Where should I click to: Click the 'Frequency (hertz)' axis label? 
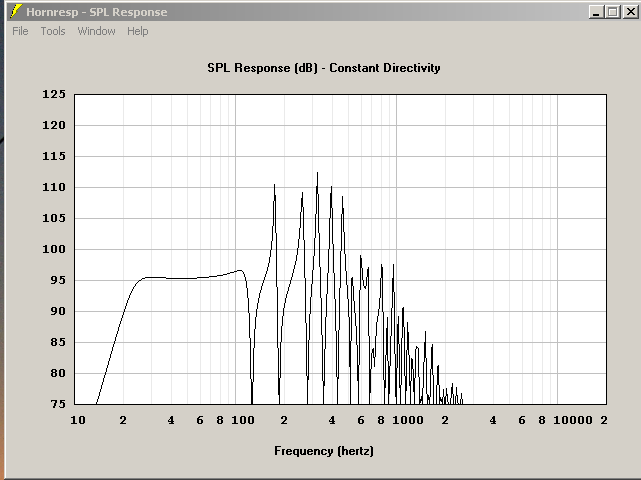click(324, 451)
